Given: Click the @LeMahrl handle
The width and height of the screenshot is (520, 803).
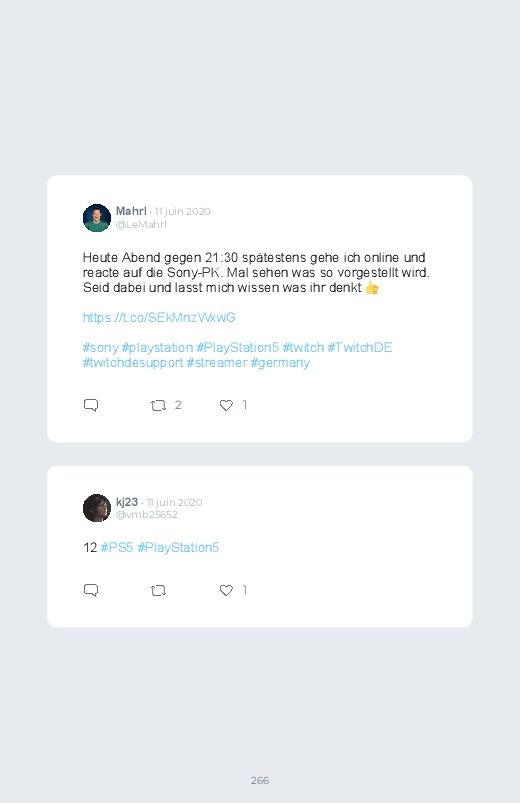Looking at the screenshot, I should point(141,225).
